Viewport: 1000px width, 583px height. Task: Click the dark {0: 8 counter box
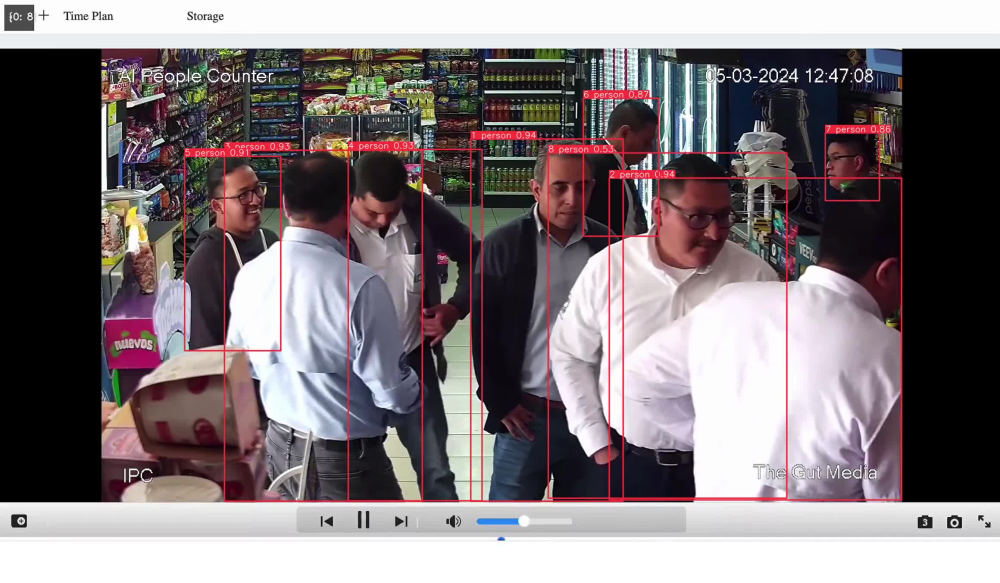click(x=19, y=17)
